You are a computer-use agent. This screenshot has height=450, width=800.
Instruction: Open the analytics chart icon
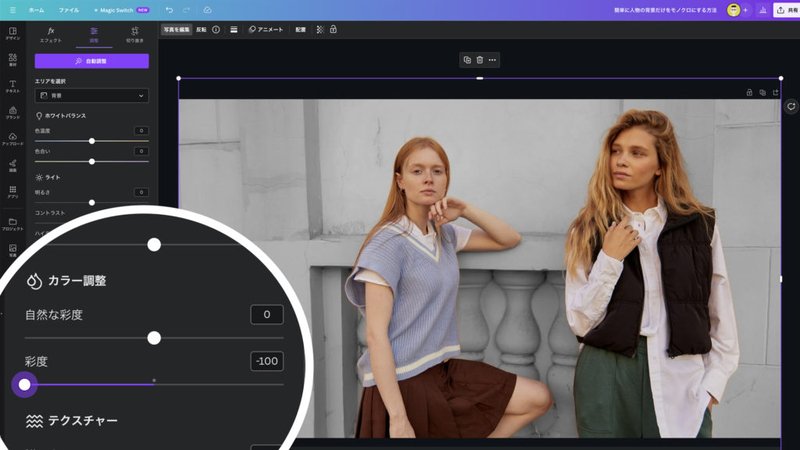[763, 10]
